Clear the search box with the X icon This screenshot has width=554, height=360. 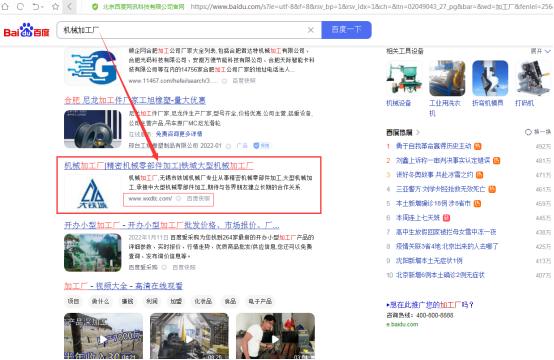(311, 30)
